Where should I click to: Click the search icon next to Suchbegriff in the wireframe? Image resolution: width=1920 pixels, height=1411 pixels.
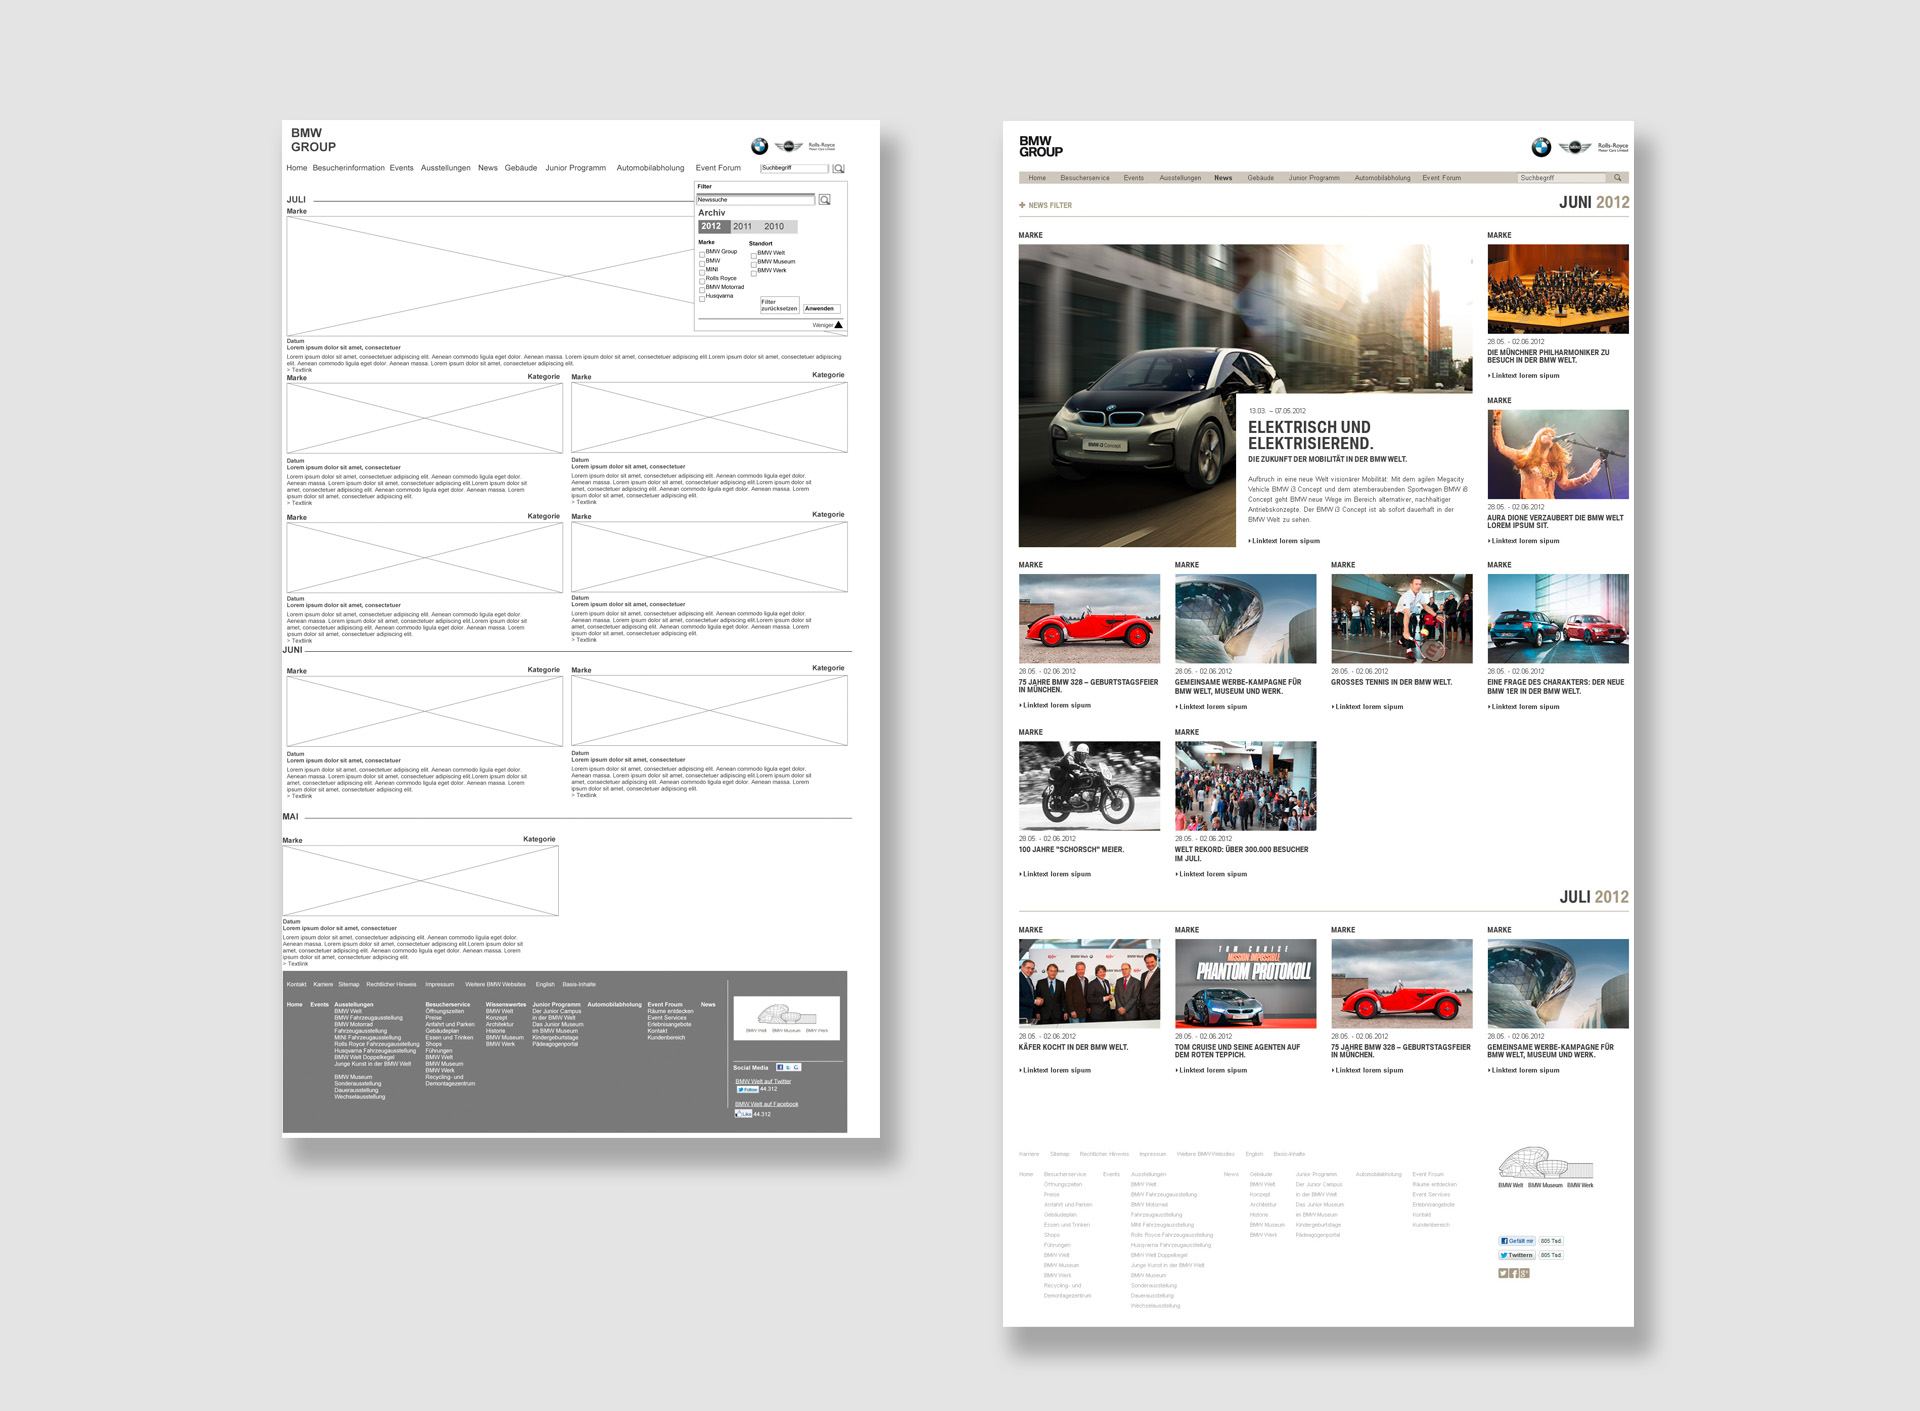(x=838, y=168)
